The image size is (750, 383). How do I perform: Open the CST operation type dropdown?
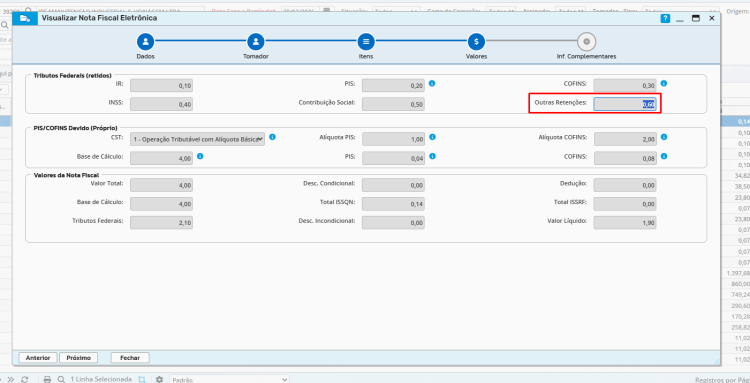(x=198, y=139)
